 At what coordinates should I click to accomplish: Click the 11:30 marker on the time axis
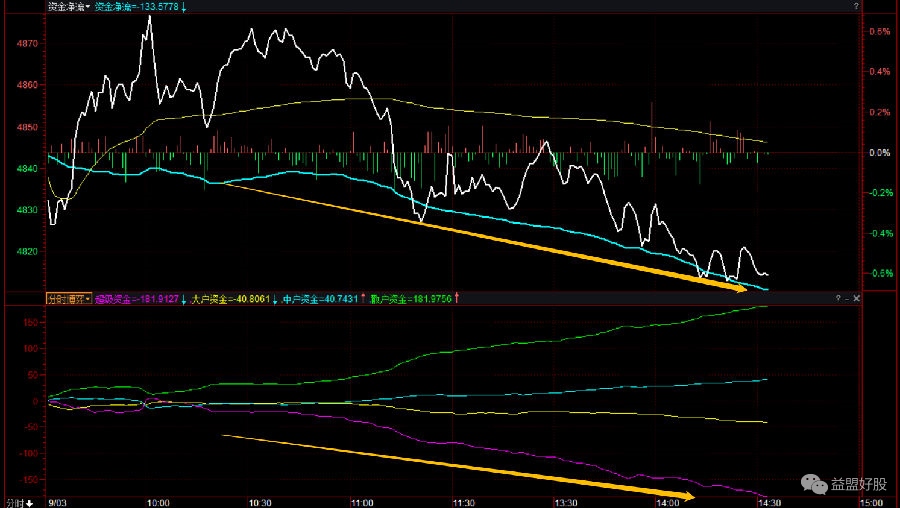(x=461, y=502)
